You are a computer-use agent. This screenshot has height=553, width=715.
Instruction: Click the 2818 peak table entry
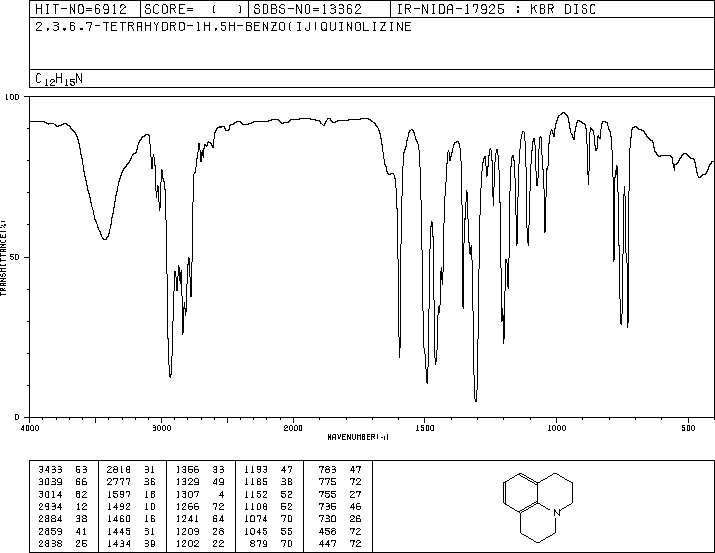[x=119, y=470]
